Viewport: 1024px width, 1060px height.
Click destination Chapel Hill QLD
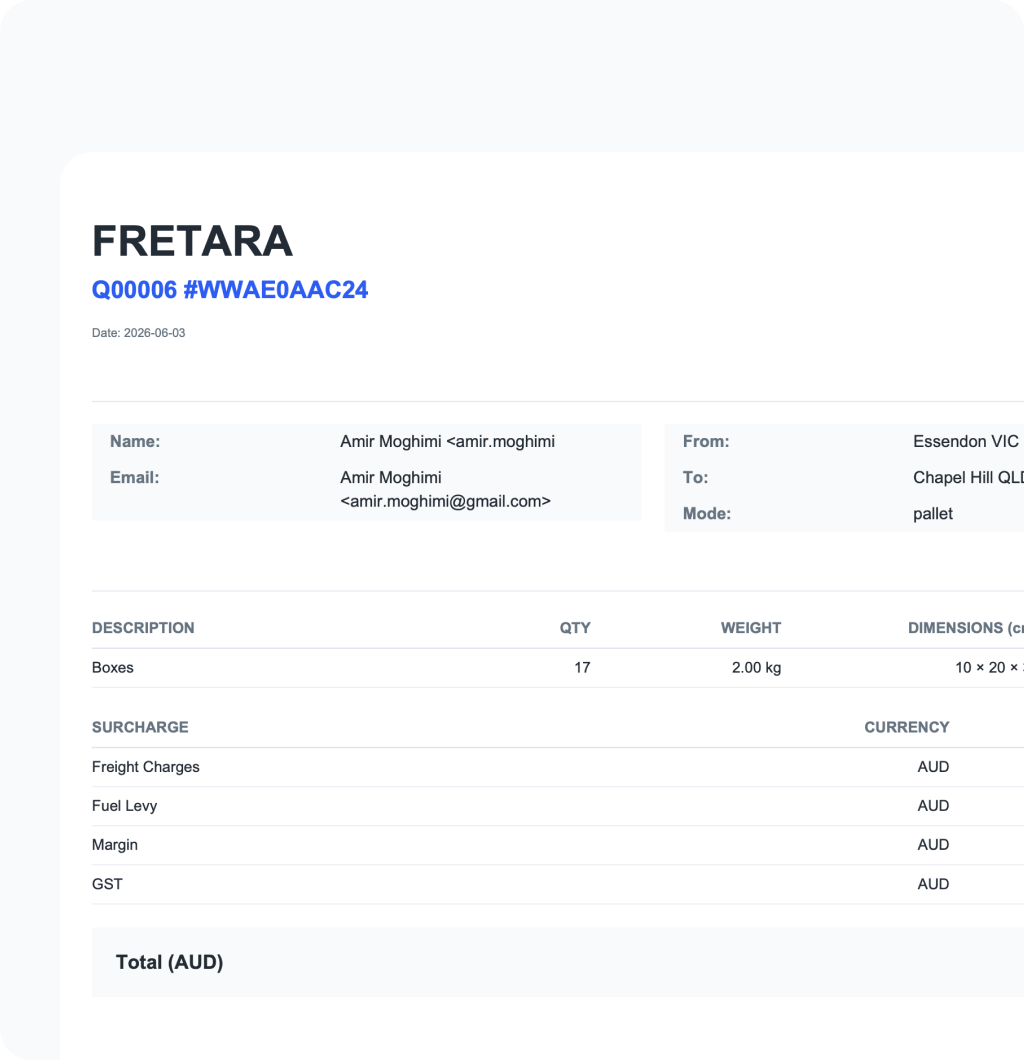(x=968, y=477)
